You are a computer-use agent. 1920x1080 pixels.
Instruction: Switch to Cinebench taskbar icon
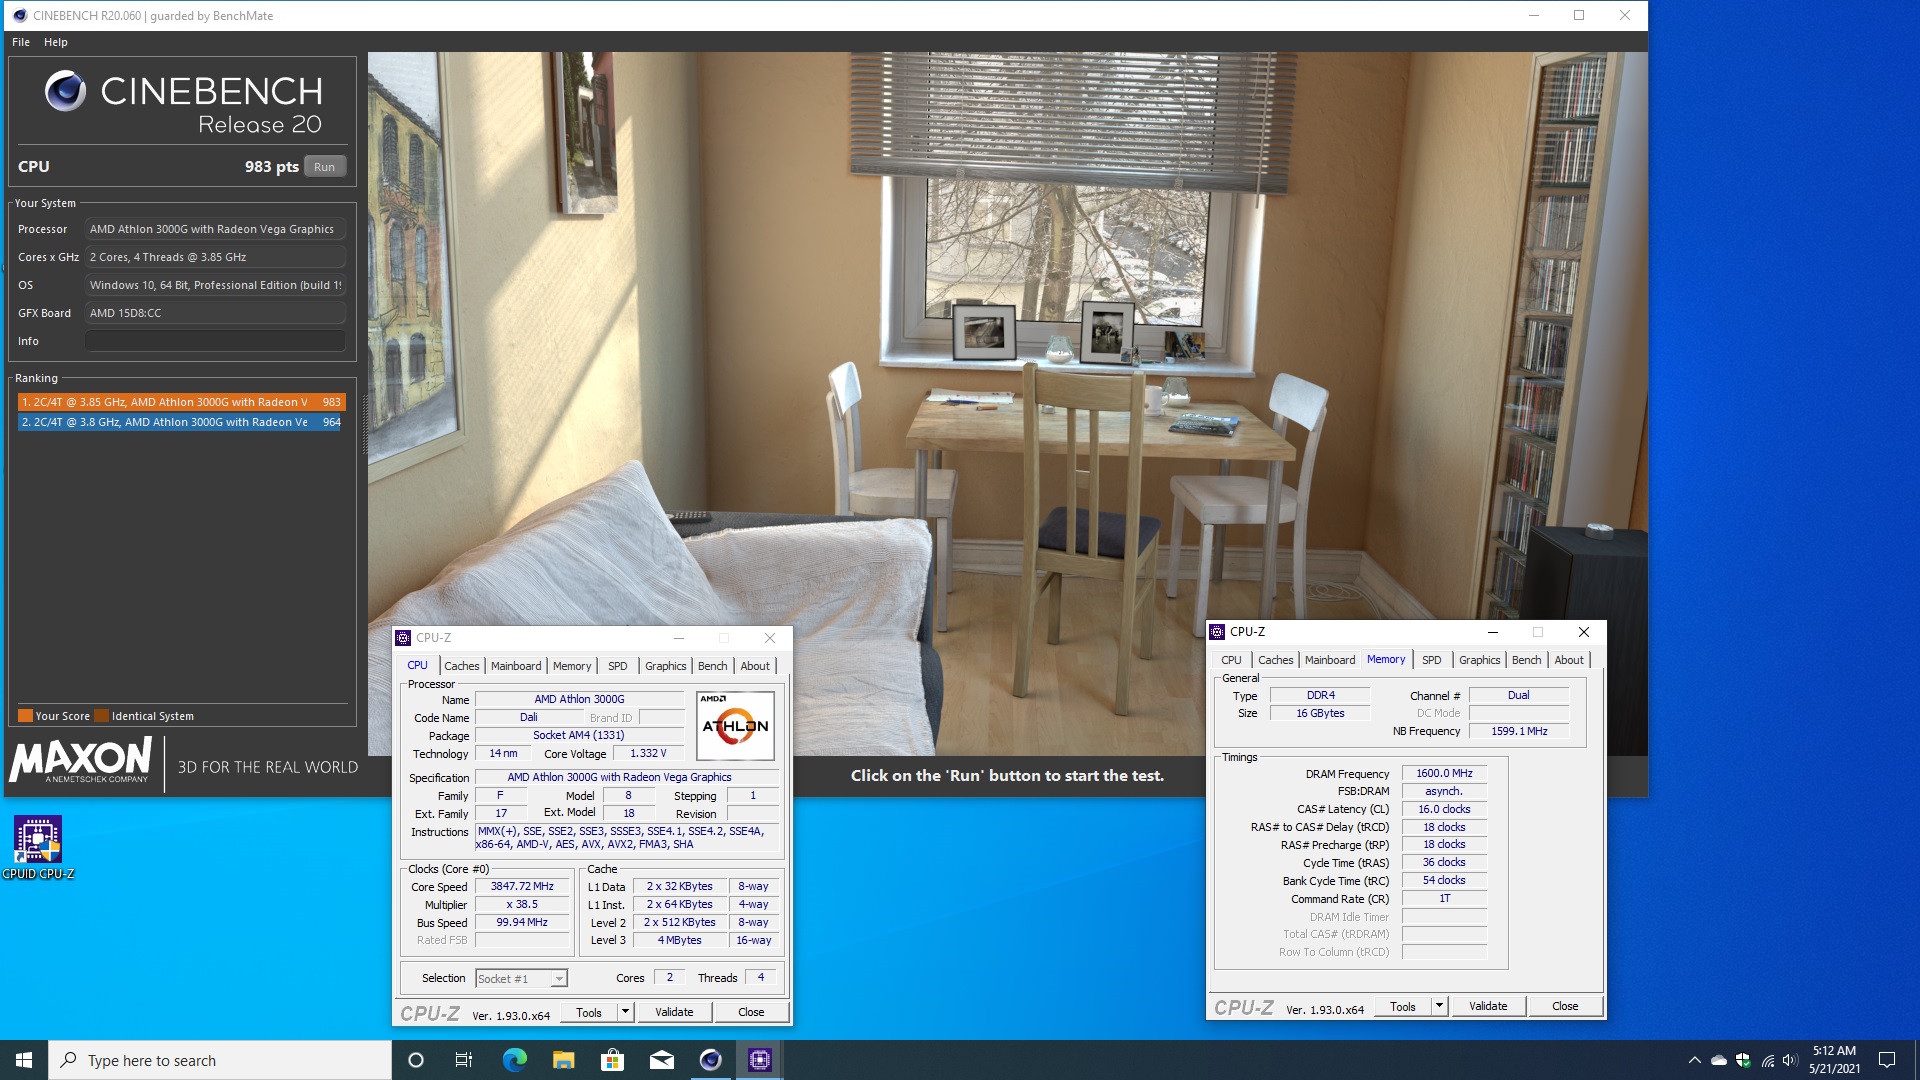710,1060
